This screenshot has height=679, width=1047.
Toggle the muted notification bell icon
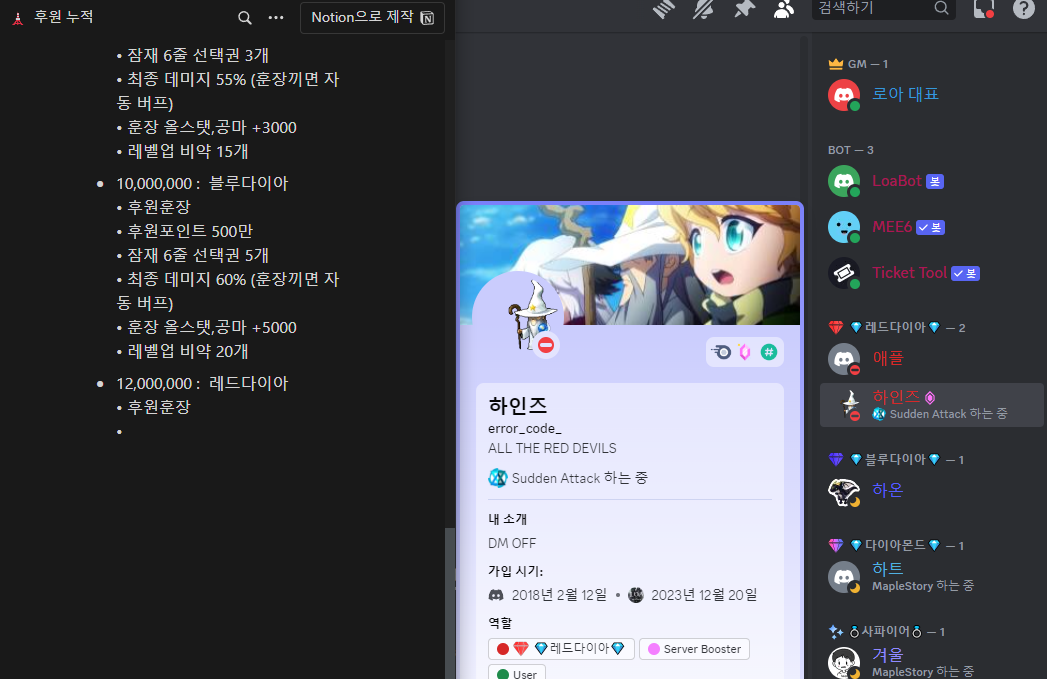pyautogui.click(x=704, y=9)
